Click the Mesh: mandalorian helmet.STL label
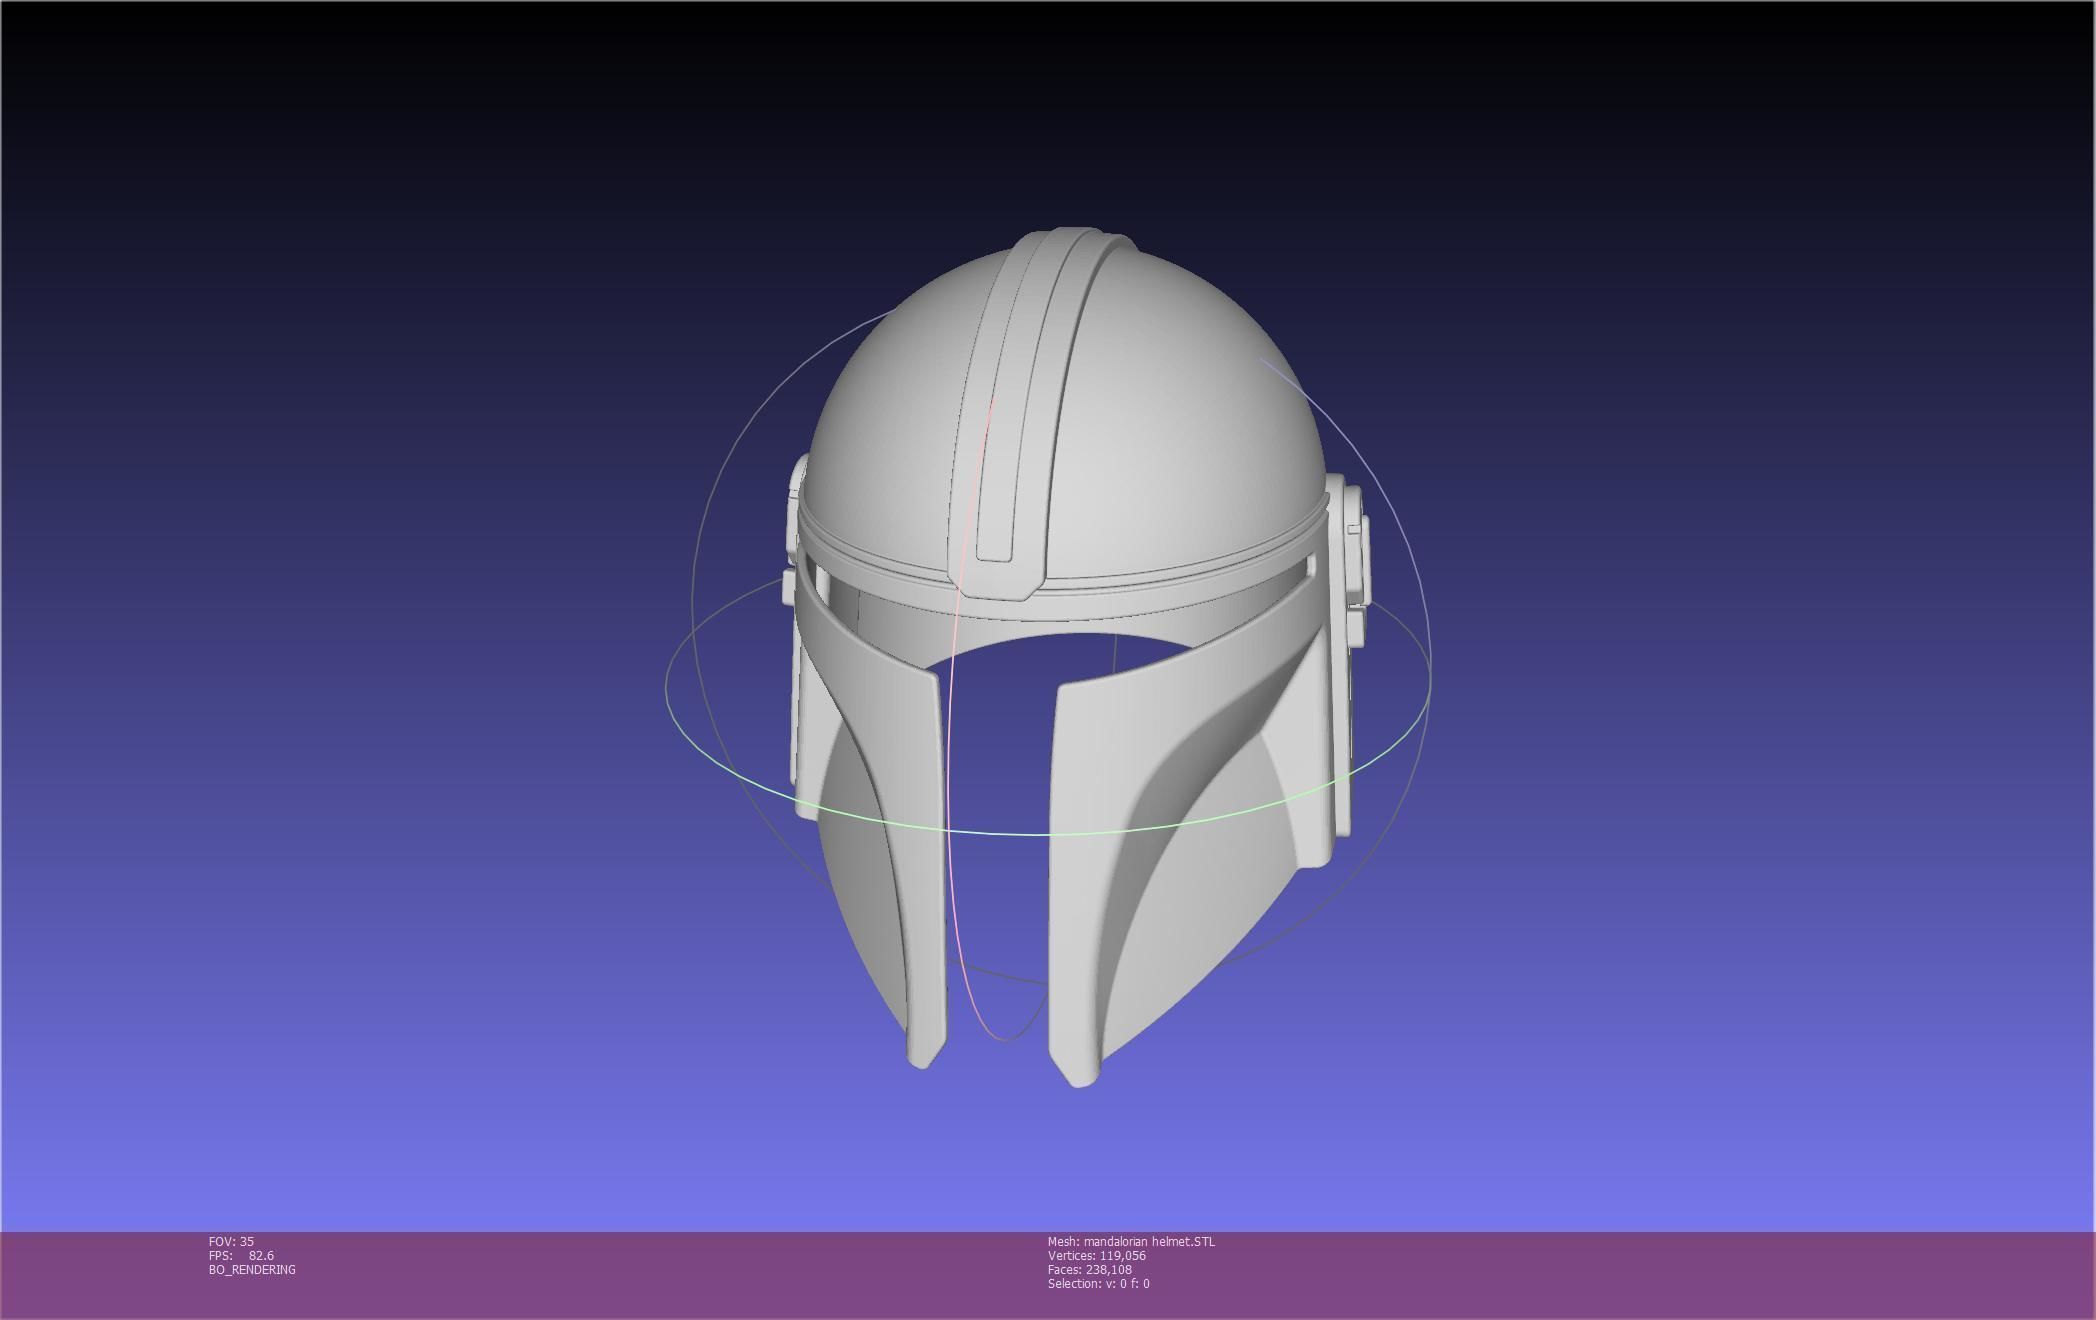The width and height of the screenshot is (2096, 1320). tap(1131, 1241)
